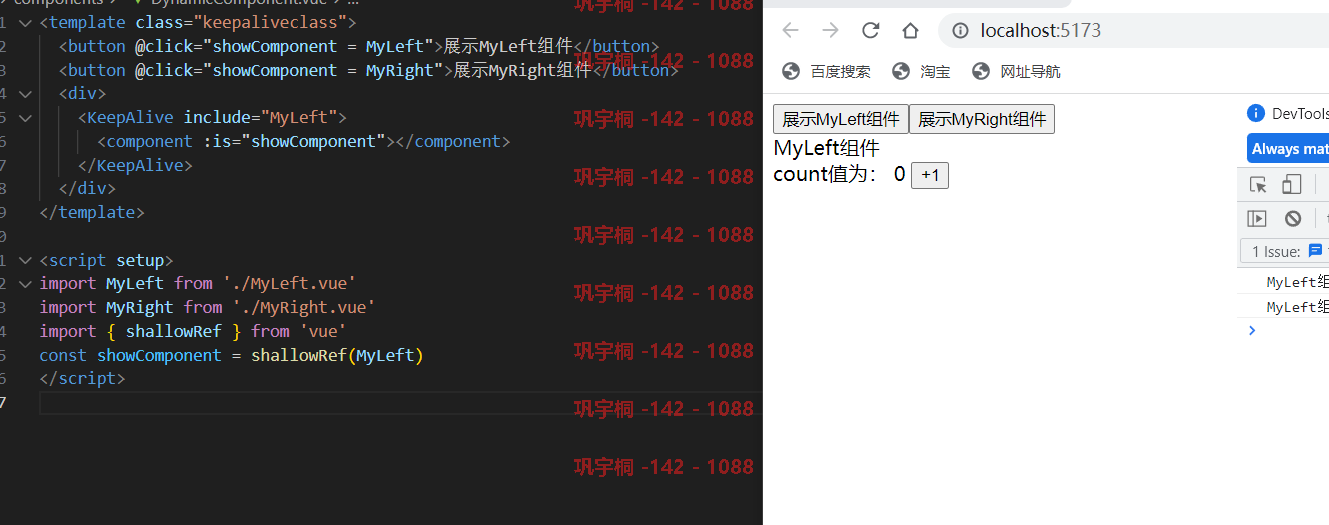This screenshot has height=525, width=1329.
Task: Clear the DevTools console
Action: click(1293, 218)
